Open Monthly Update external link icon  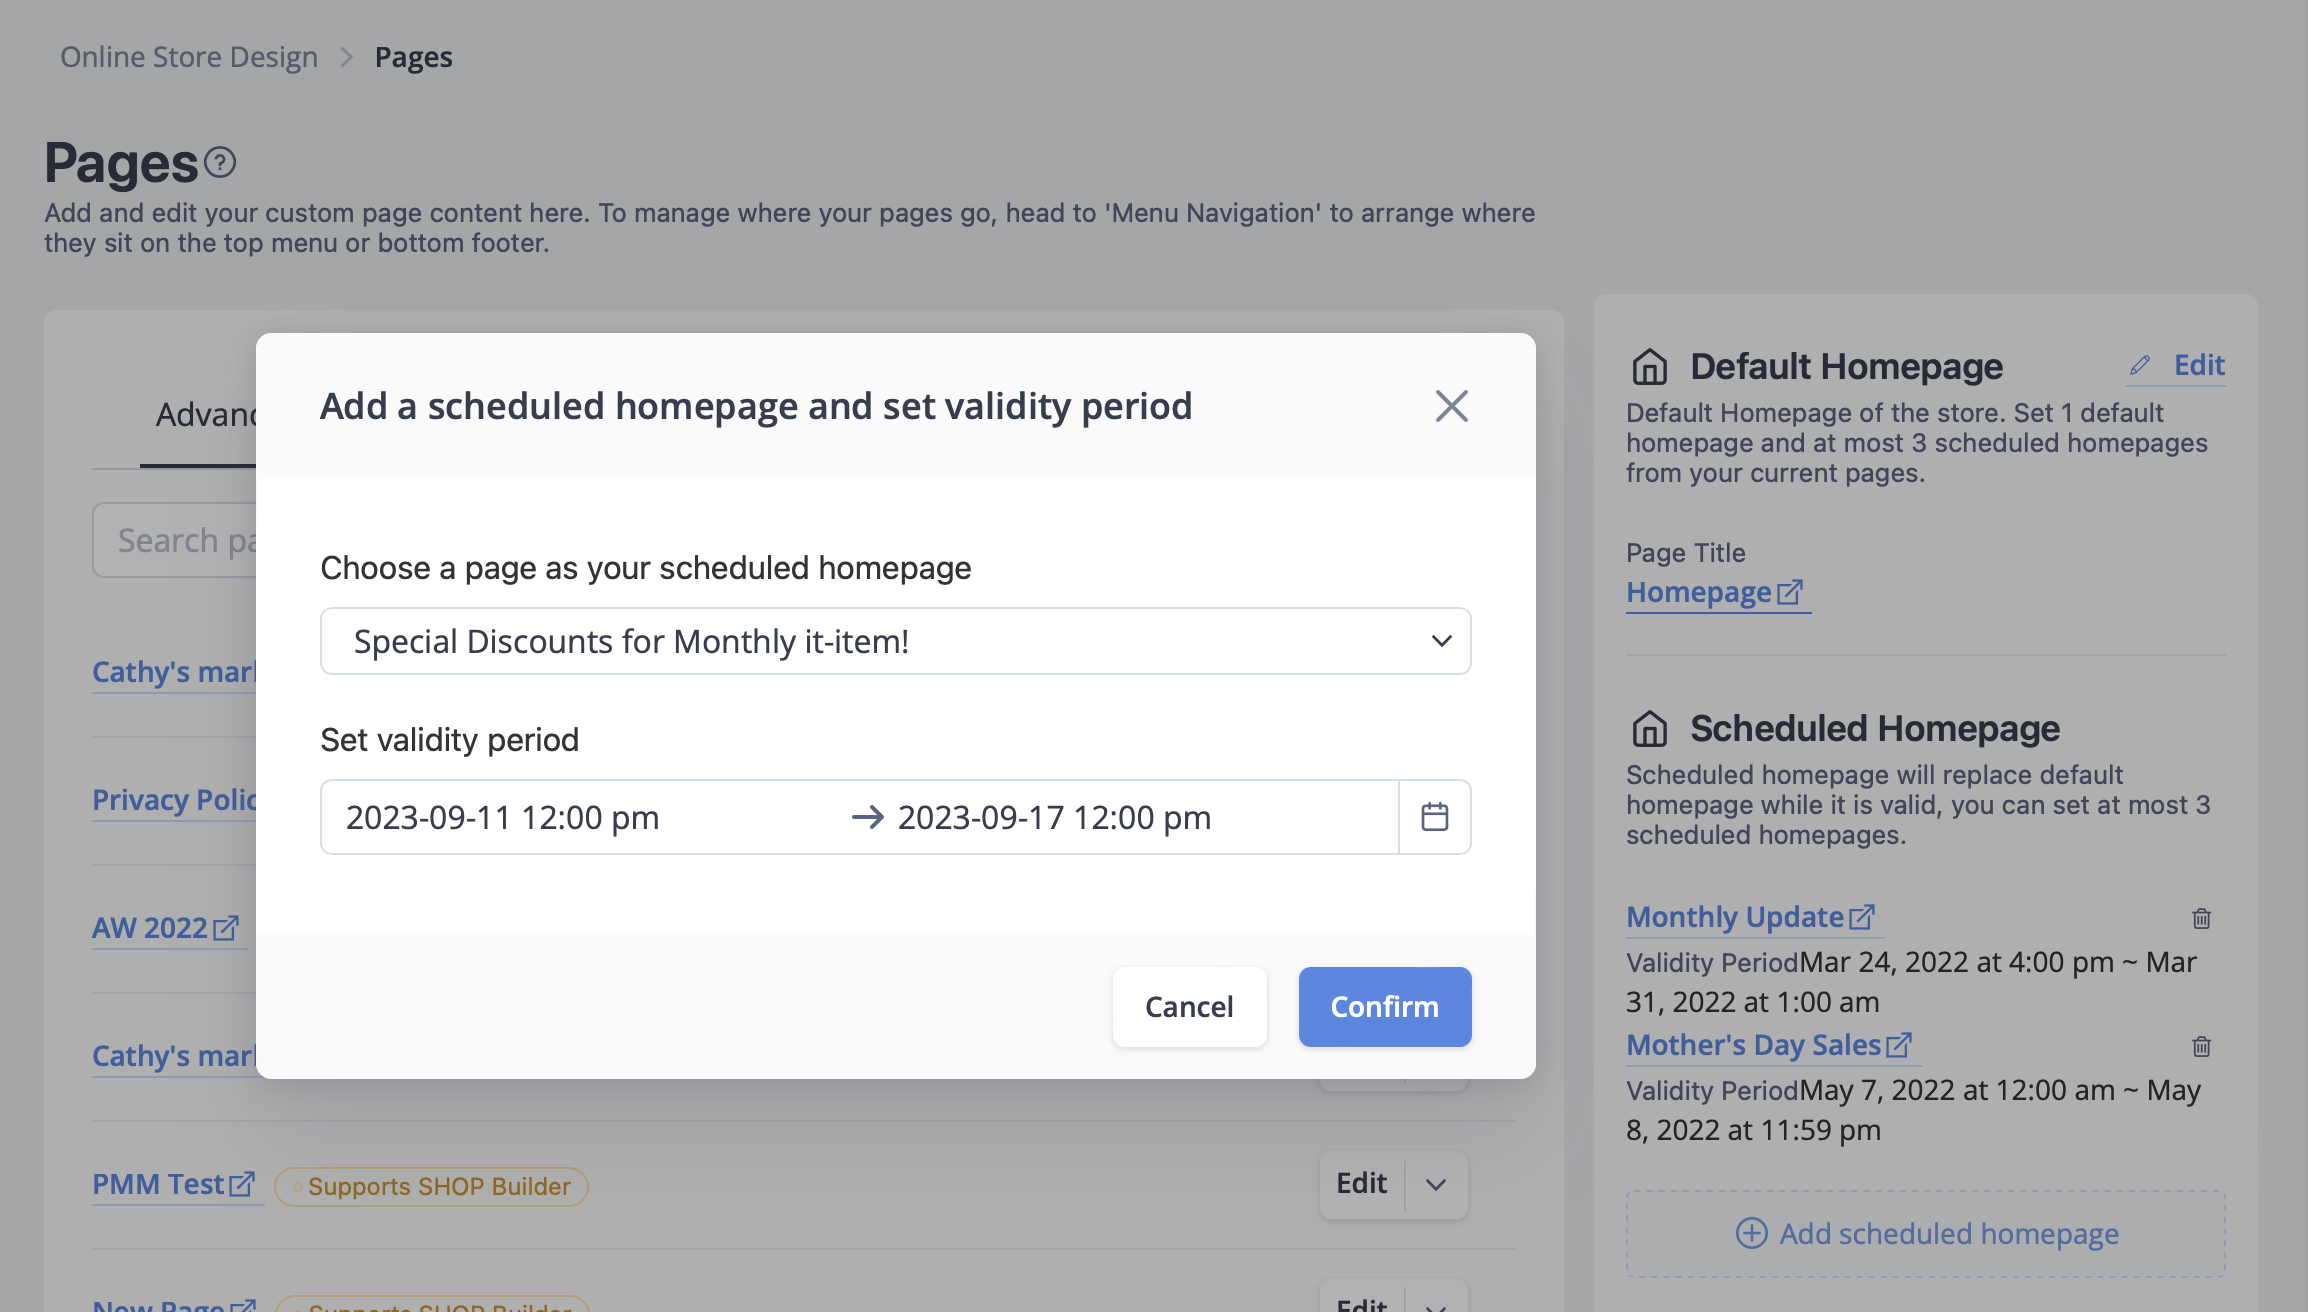[1861, 917]
